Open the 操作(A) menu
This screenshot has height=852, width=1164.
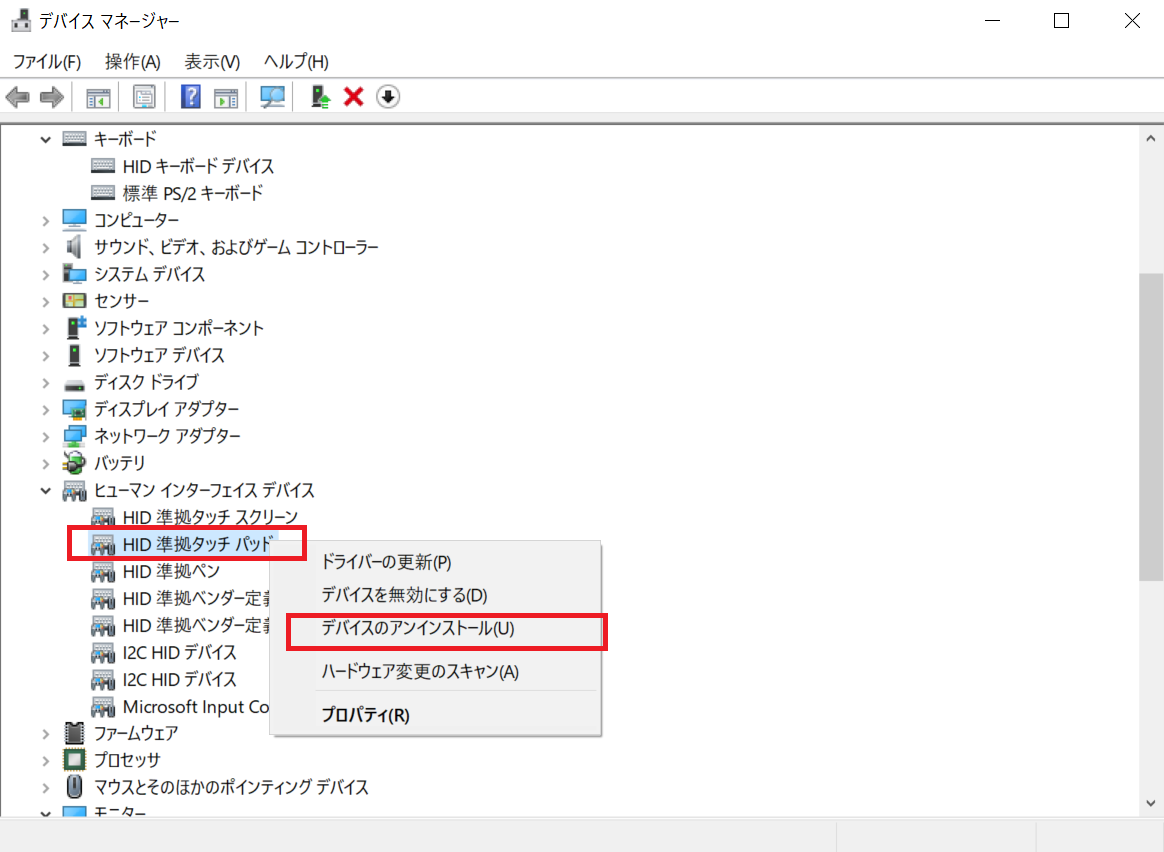[132, 62]
